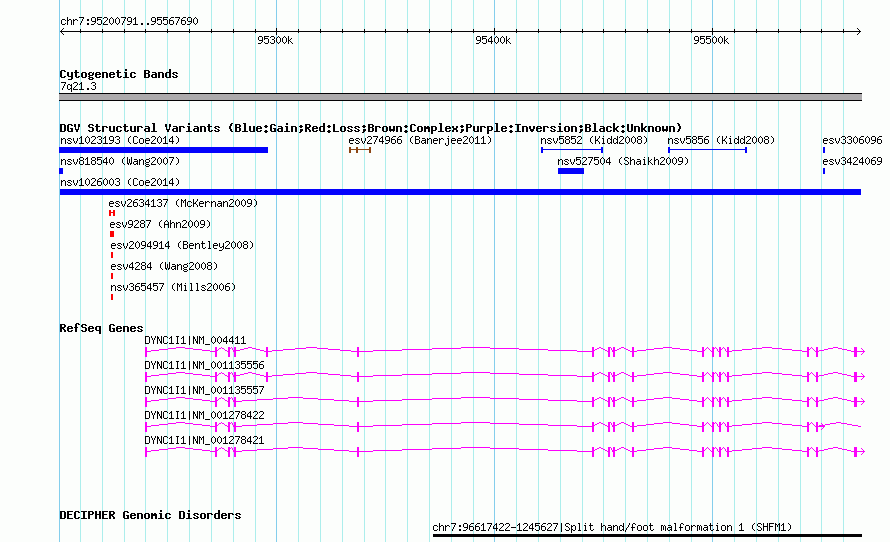Viewport: 890px width, 542px height.
Task: Click the esv9287 (Ahn2009) red loss marker
Action: point(112,234)
